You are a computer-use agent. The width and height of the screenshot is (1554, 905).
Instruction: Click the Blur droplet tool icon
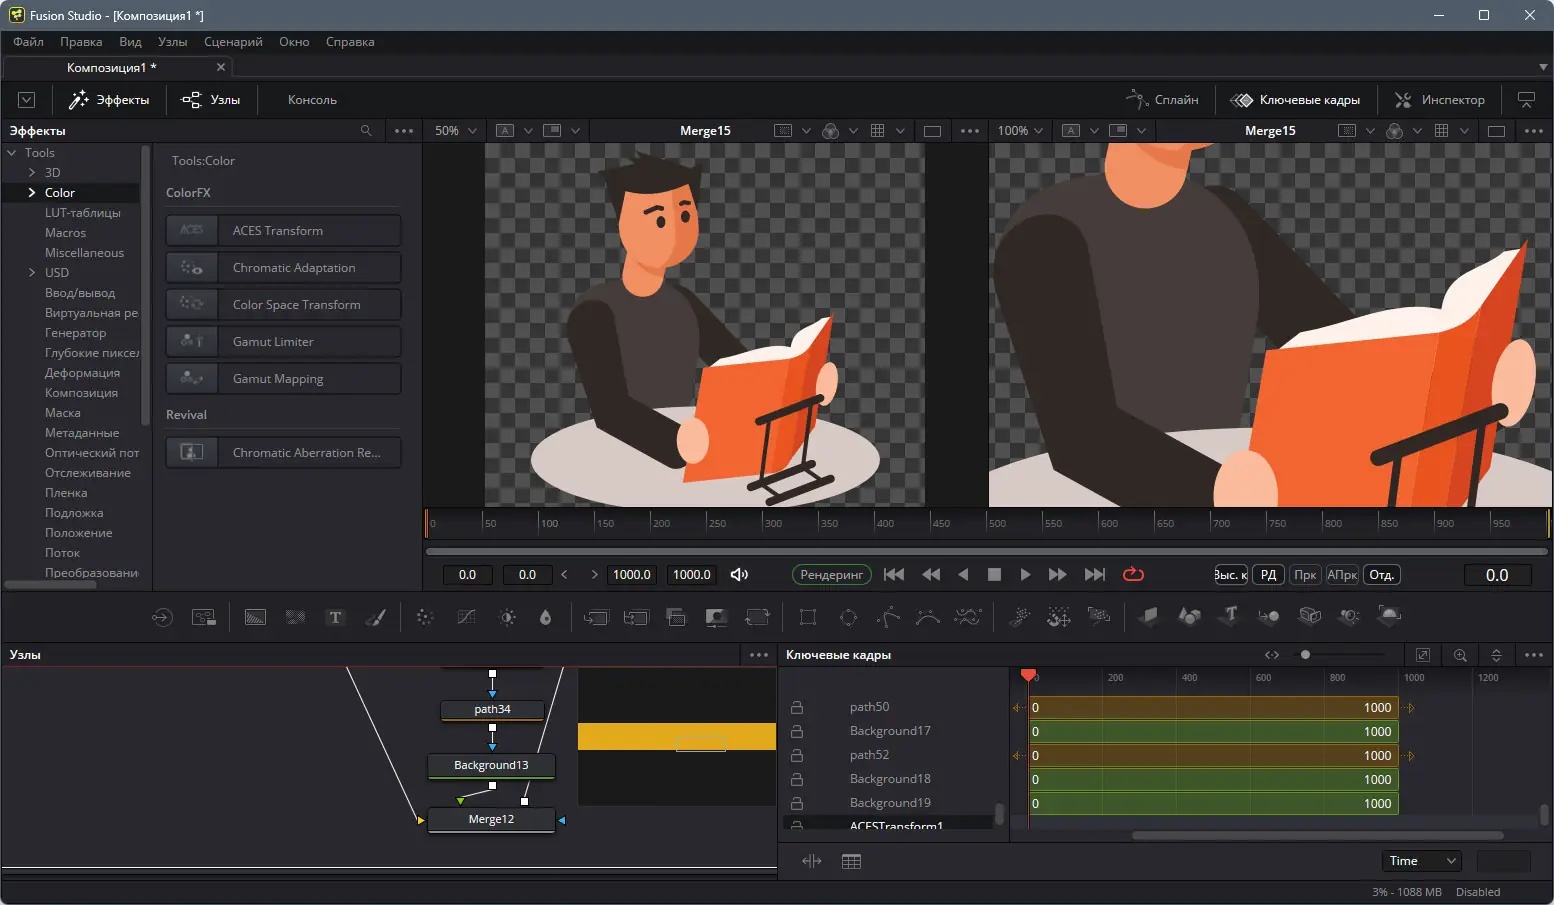tap(545, 617)
